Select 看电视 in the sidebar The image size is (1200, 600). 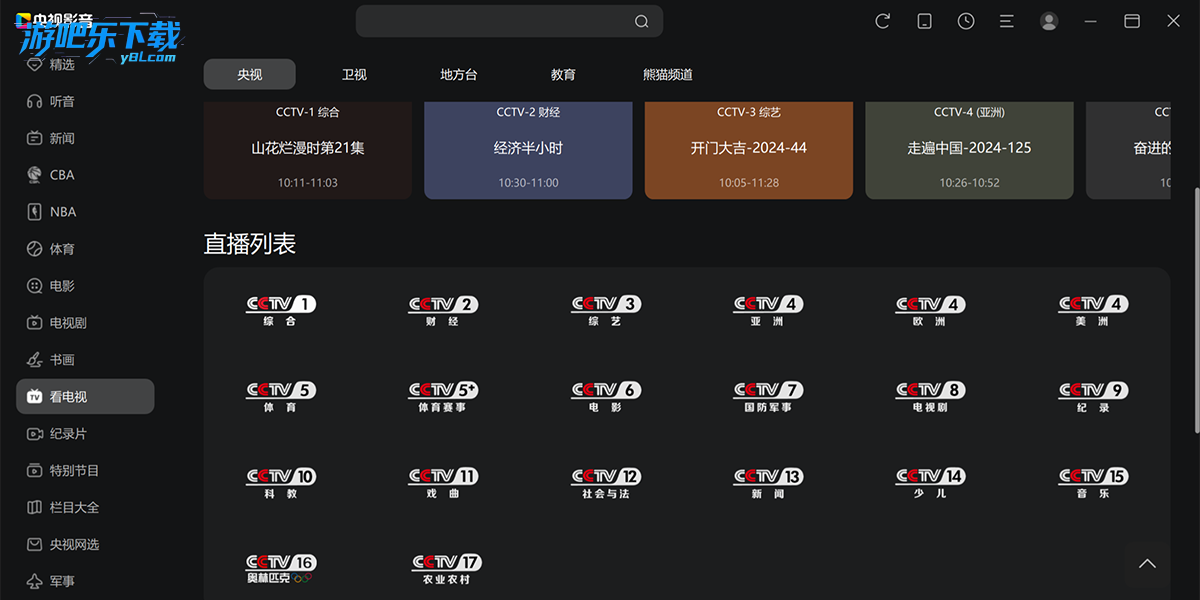point(85,396)
